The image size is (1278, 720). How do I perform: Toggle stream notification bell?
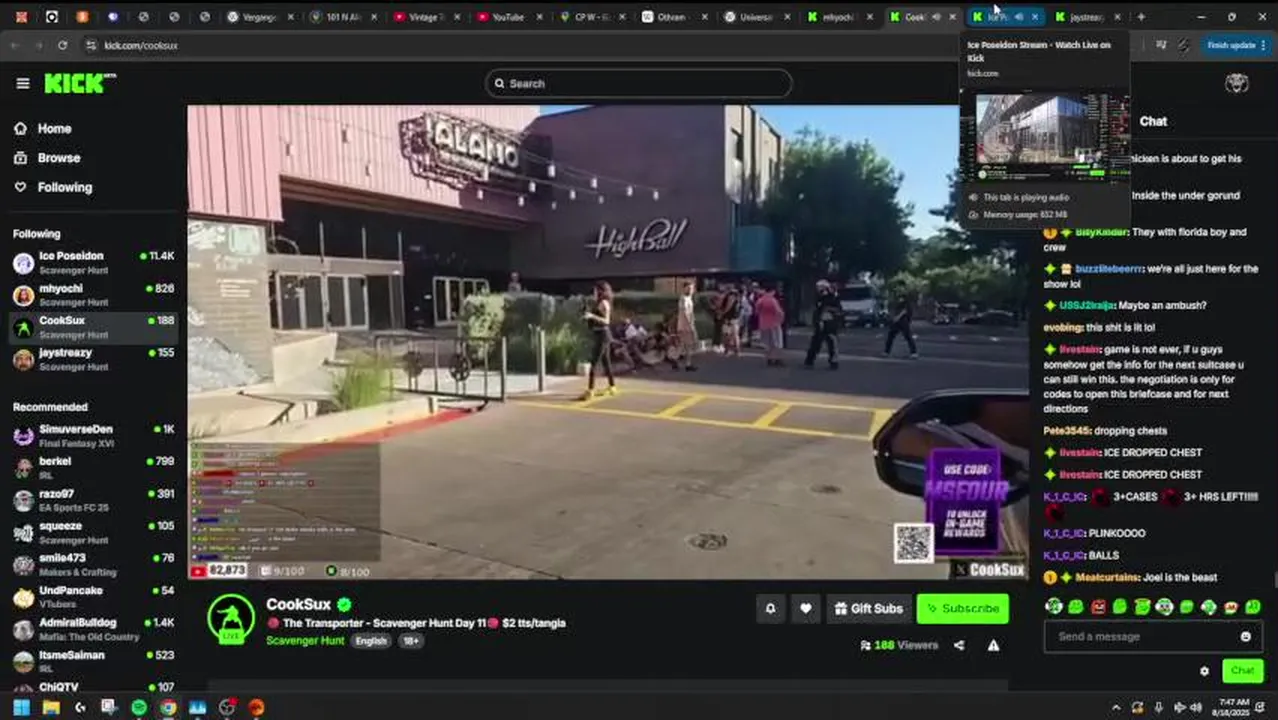(x=770, y=608)
